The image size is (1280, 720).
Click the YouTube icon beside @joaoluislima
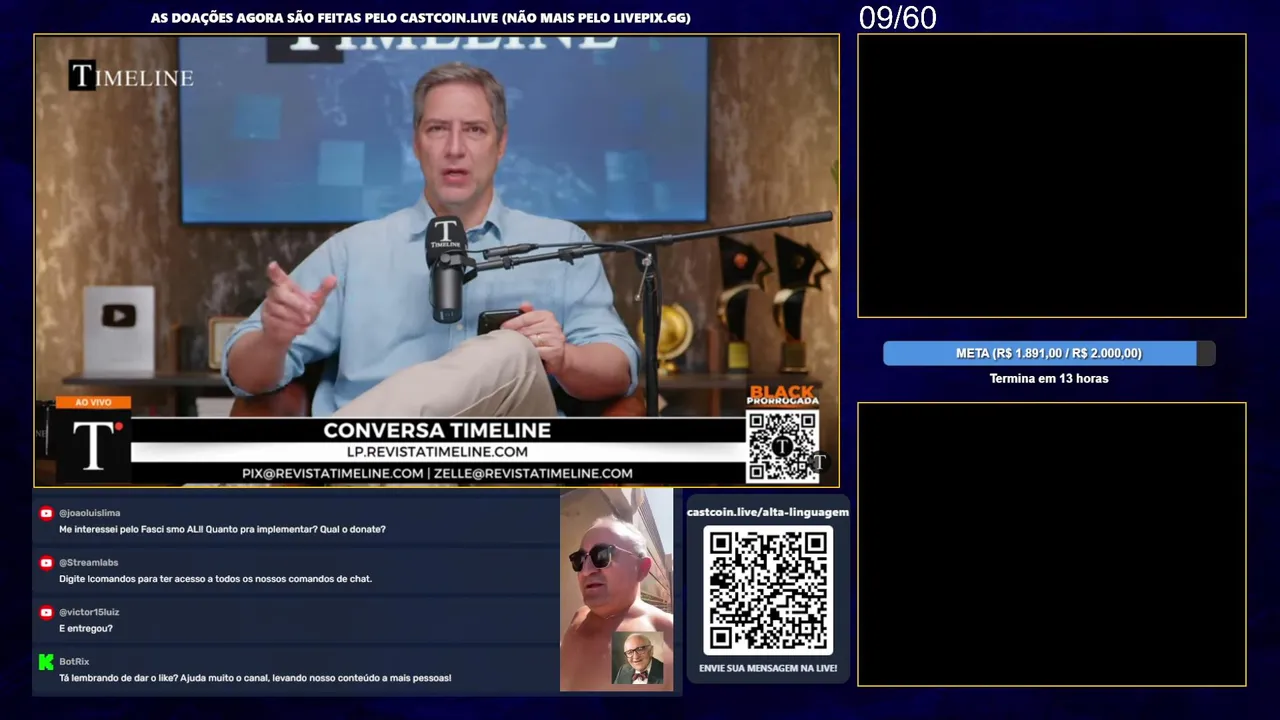point(46,513)
